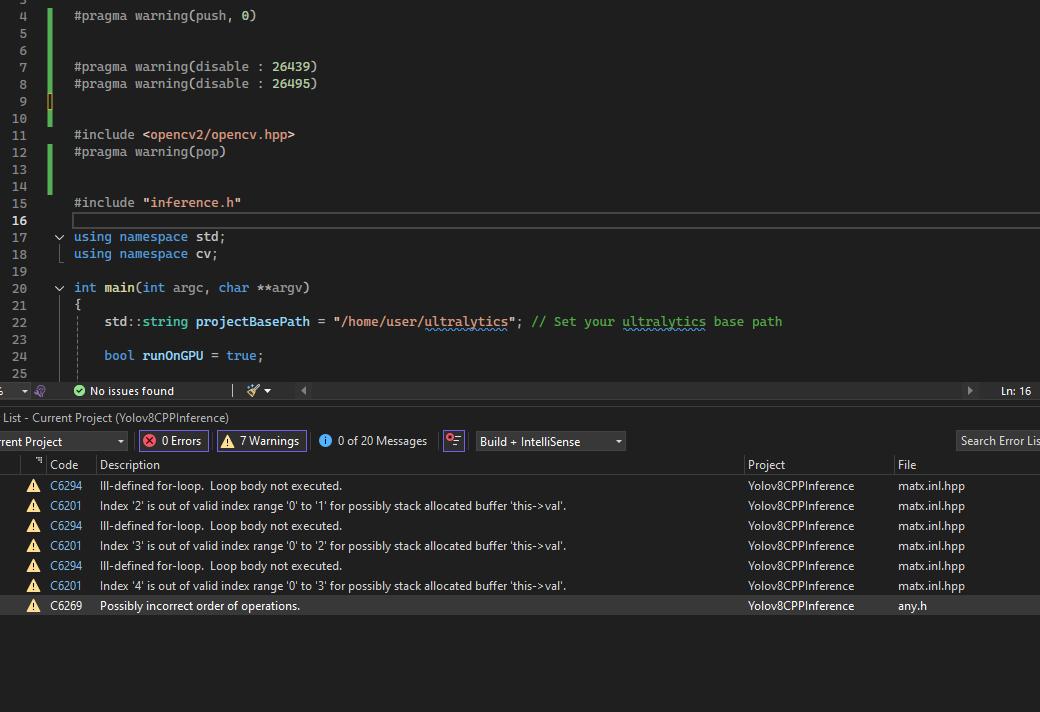Viewport: 1040px width, 712px height.
Task: Open the Build + IntelliSense dropdown
Action: [x=551, y=442]
